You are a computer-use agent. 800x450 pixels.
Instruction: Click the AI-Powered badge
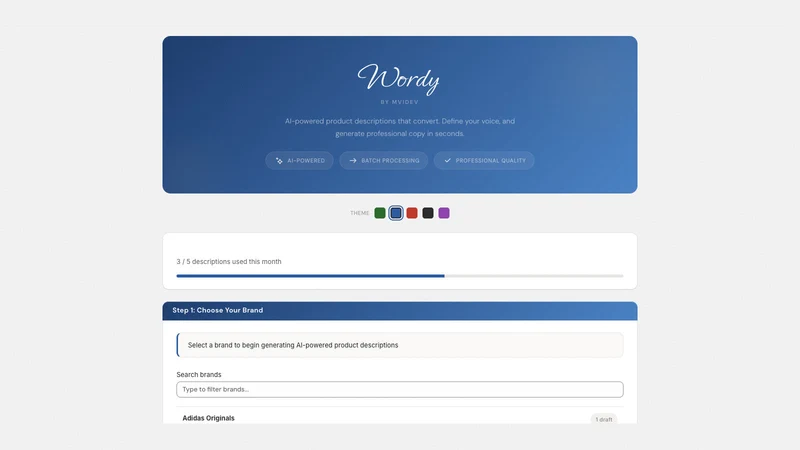299,160
